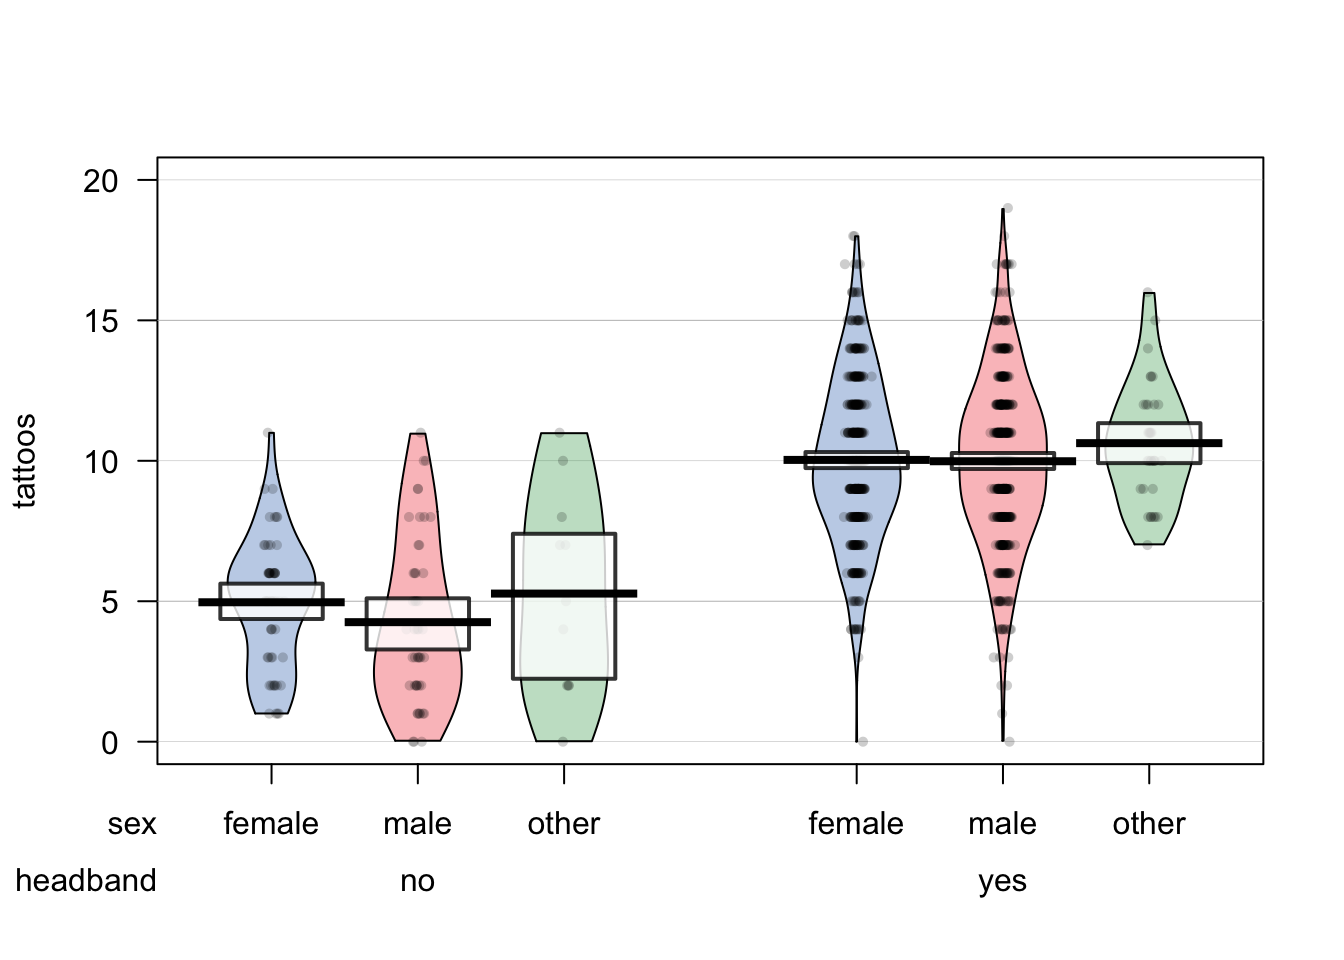Select the "no" headband group label
Viewport: 1344px width, 960px height.
[x=417, y=881]
